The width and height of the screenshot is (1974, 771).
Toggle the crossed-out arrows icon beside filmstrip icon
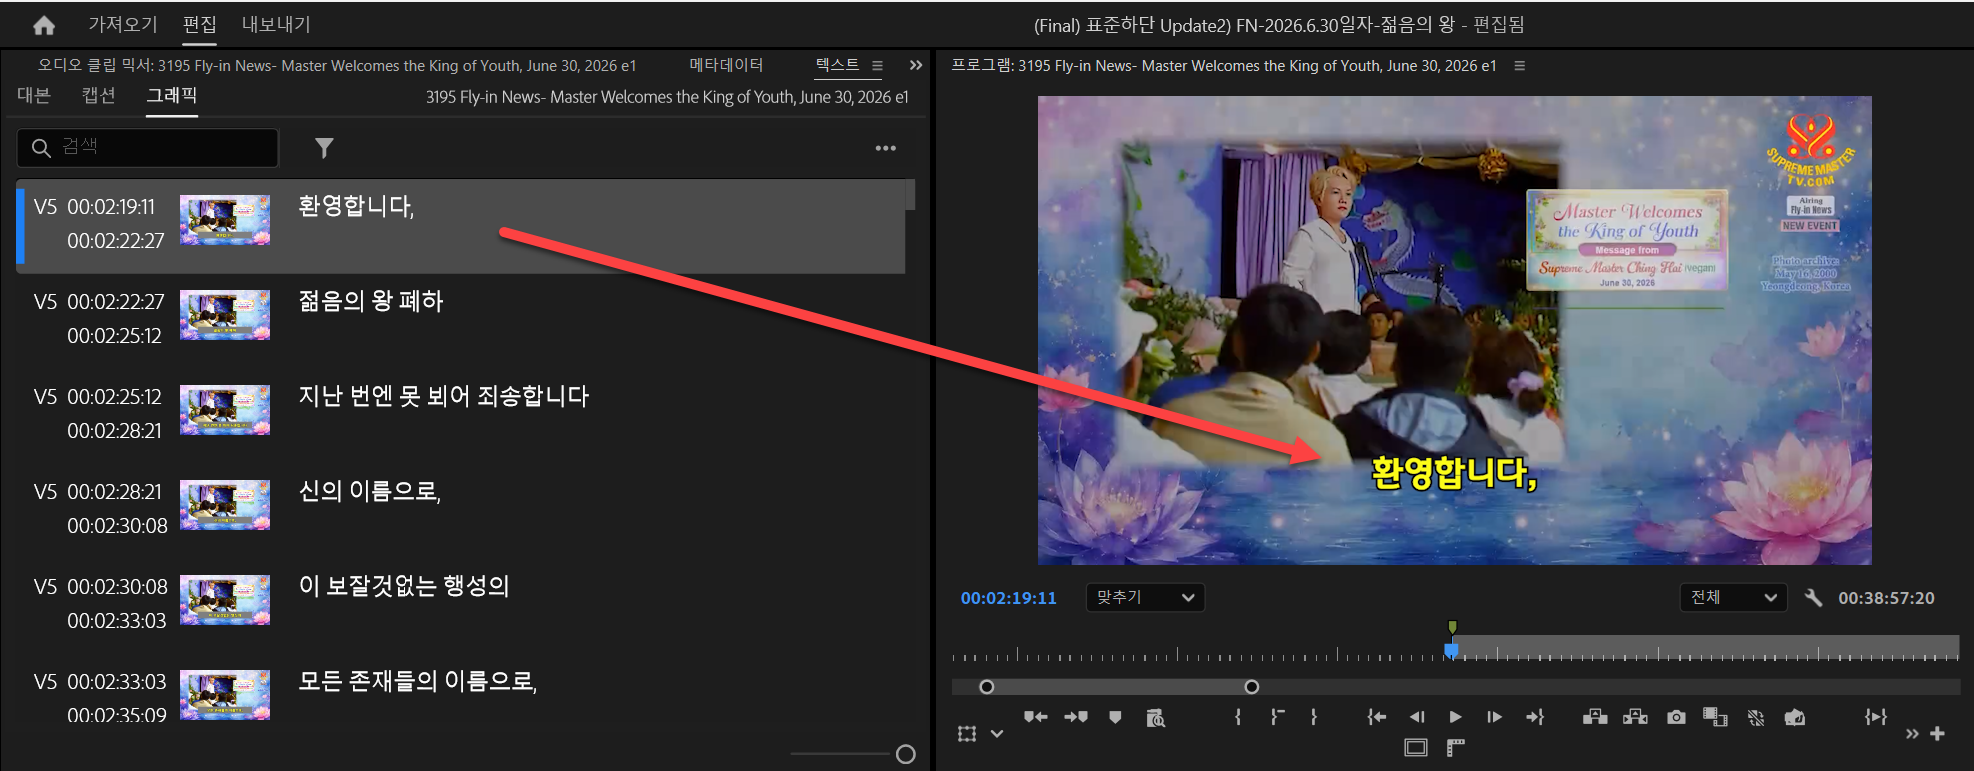(x=1756, y=718)
